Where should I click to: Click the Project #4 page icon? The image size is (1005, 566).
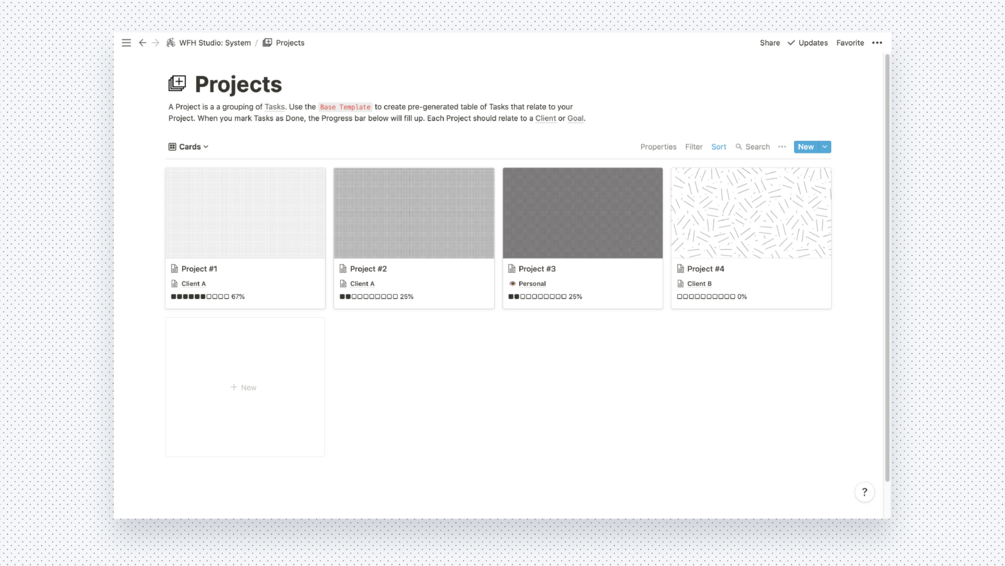[x=680, y=269]
